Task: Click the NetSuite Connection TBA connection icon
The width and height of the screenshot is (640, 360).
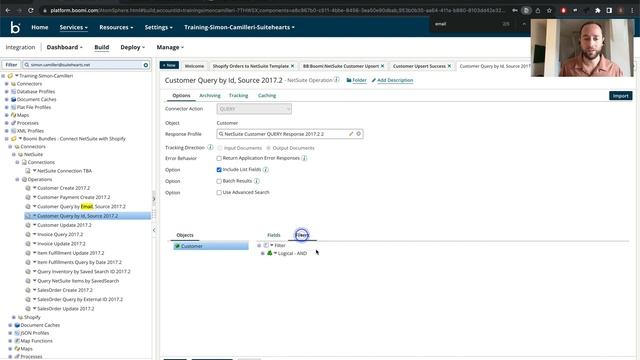Action: point(28,171)
